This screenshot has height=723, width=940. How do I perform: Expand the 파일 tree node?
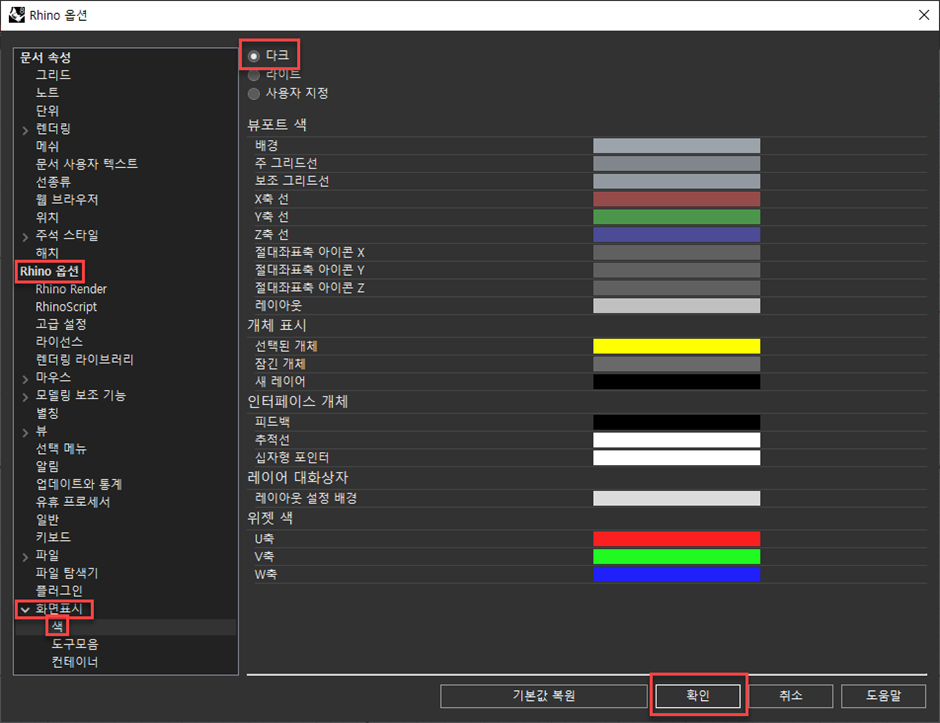tap(25, 556)
